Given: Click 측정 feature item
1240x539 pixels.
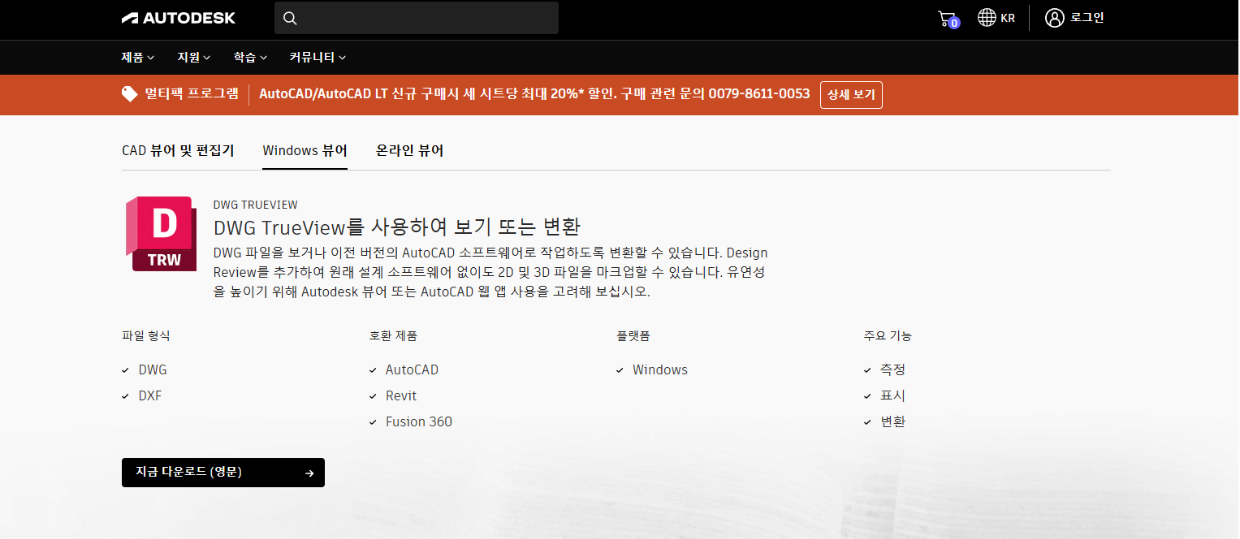Looking at the screenshot, I should (893, 370).
